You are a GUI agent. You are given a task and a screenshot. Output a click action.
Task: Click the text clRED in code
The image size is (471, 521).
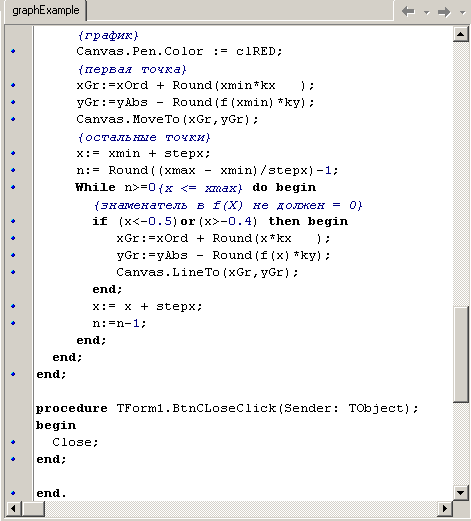pyautogui.click(x=256, y=51)
